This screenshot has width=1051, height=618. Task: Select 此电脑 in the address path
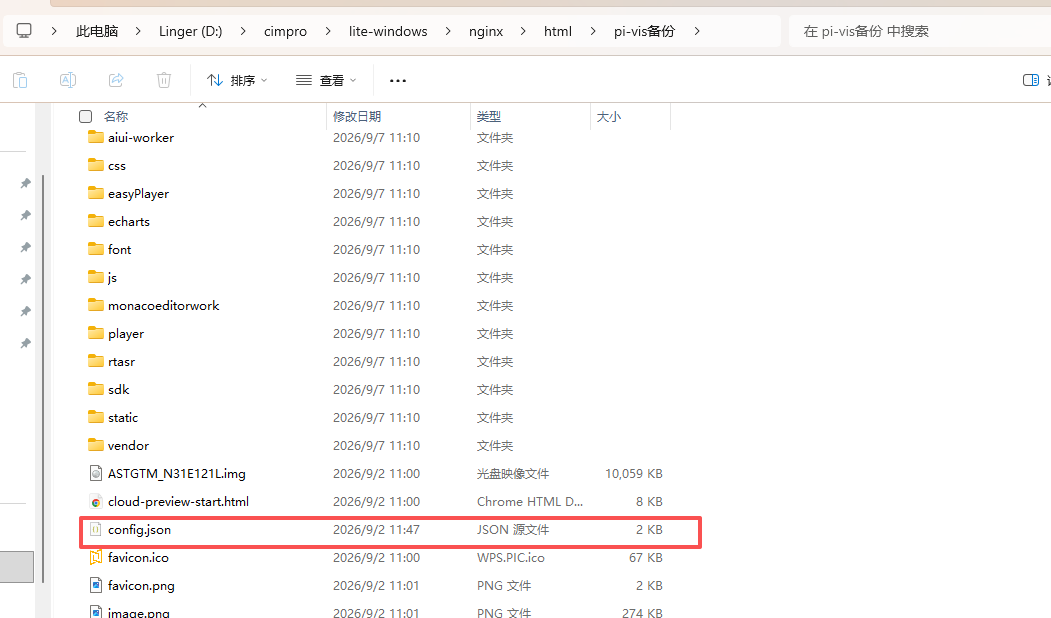click(x=97, y=32)
